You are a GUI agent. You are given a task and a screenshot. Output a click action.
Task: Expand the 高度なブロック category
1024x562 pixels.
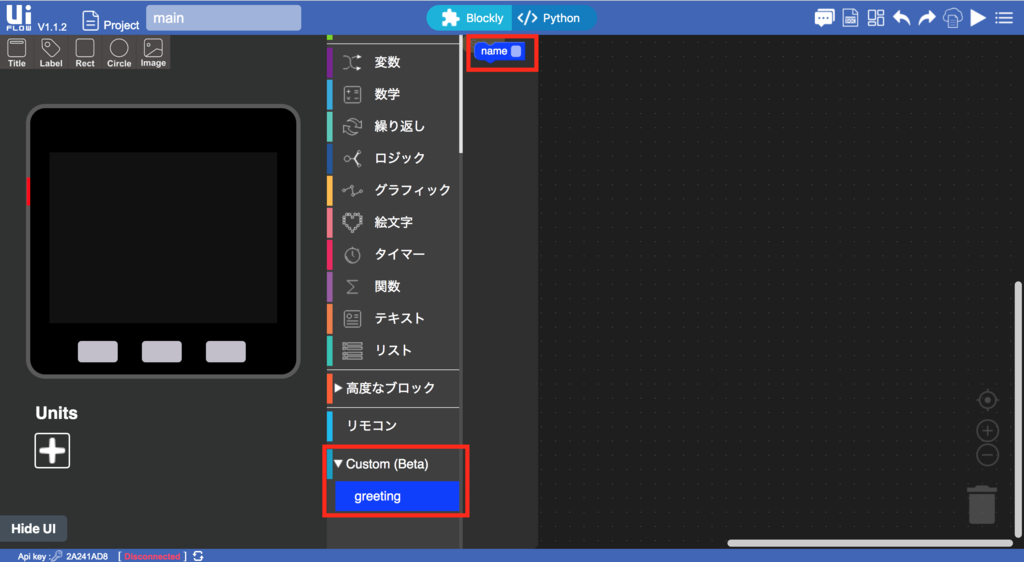point(393,388)
